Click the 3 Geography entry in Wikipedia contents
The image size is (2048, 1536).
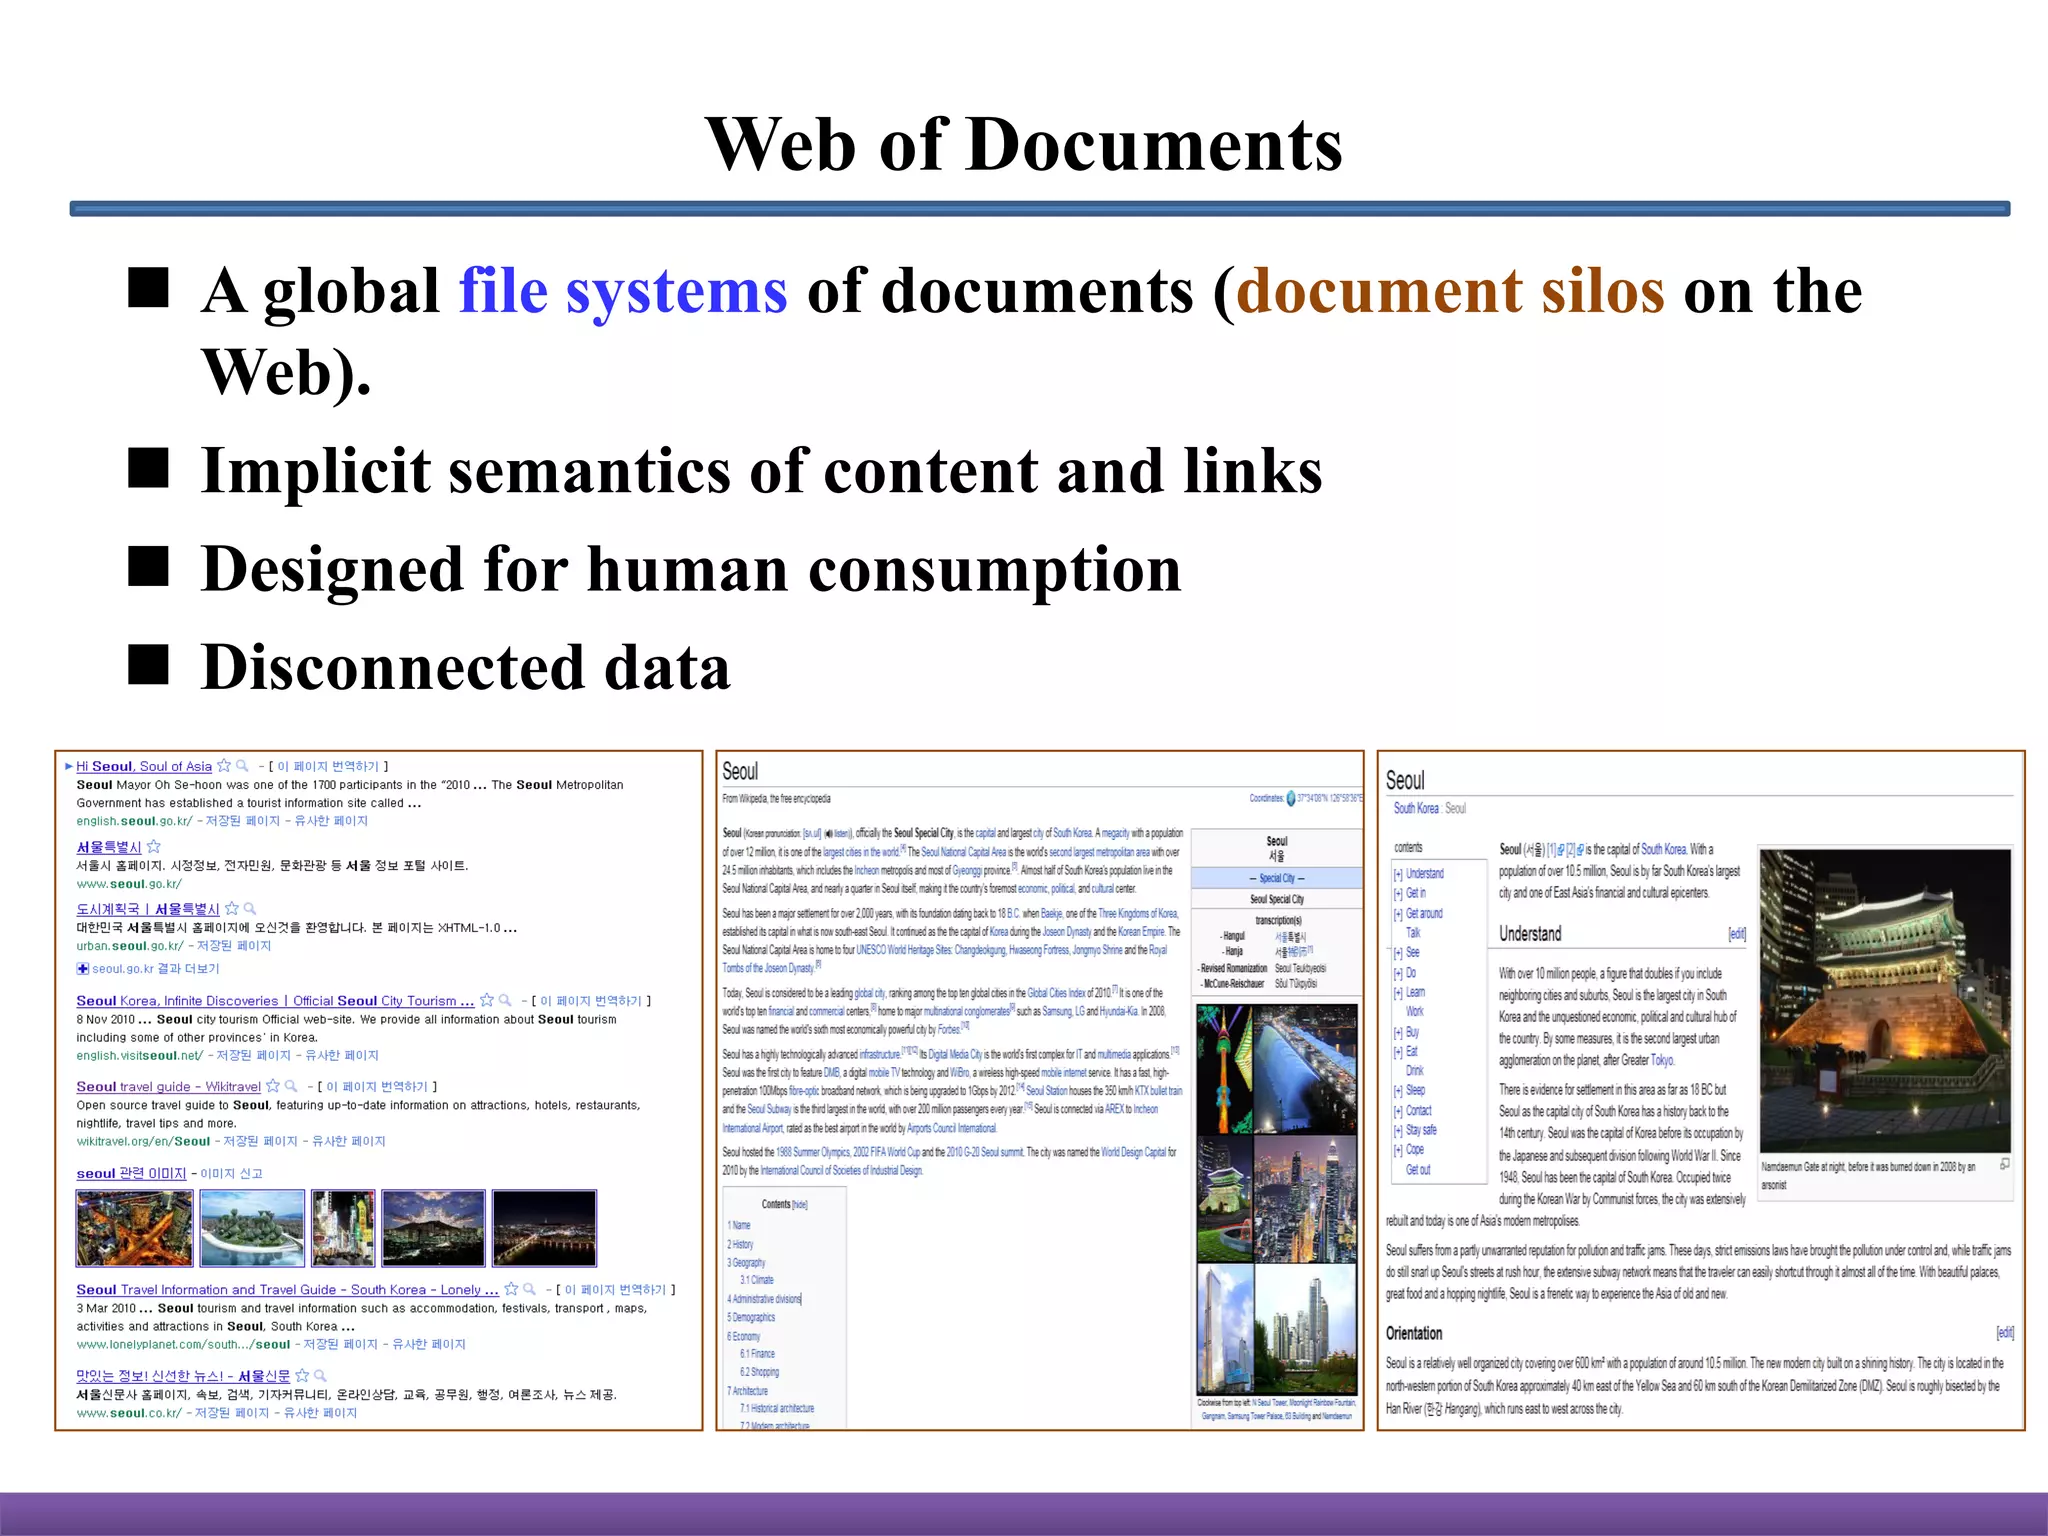(x=746, y=1263)
